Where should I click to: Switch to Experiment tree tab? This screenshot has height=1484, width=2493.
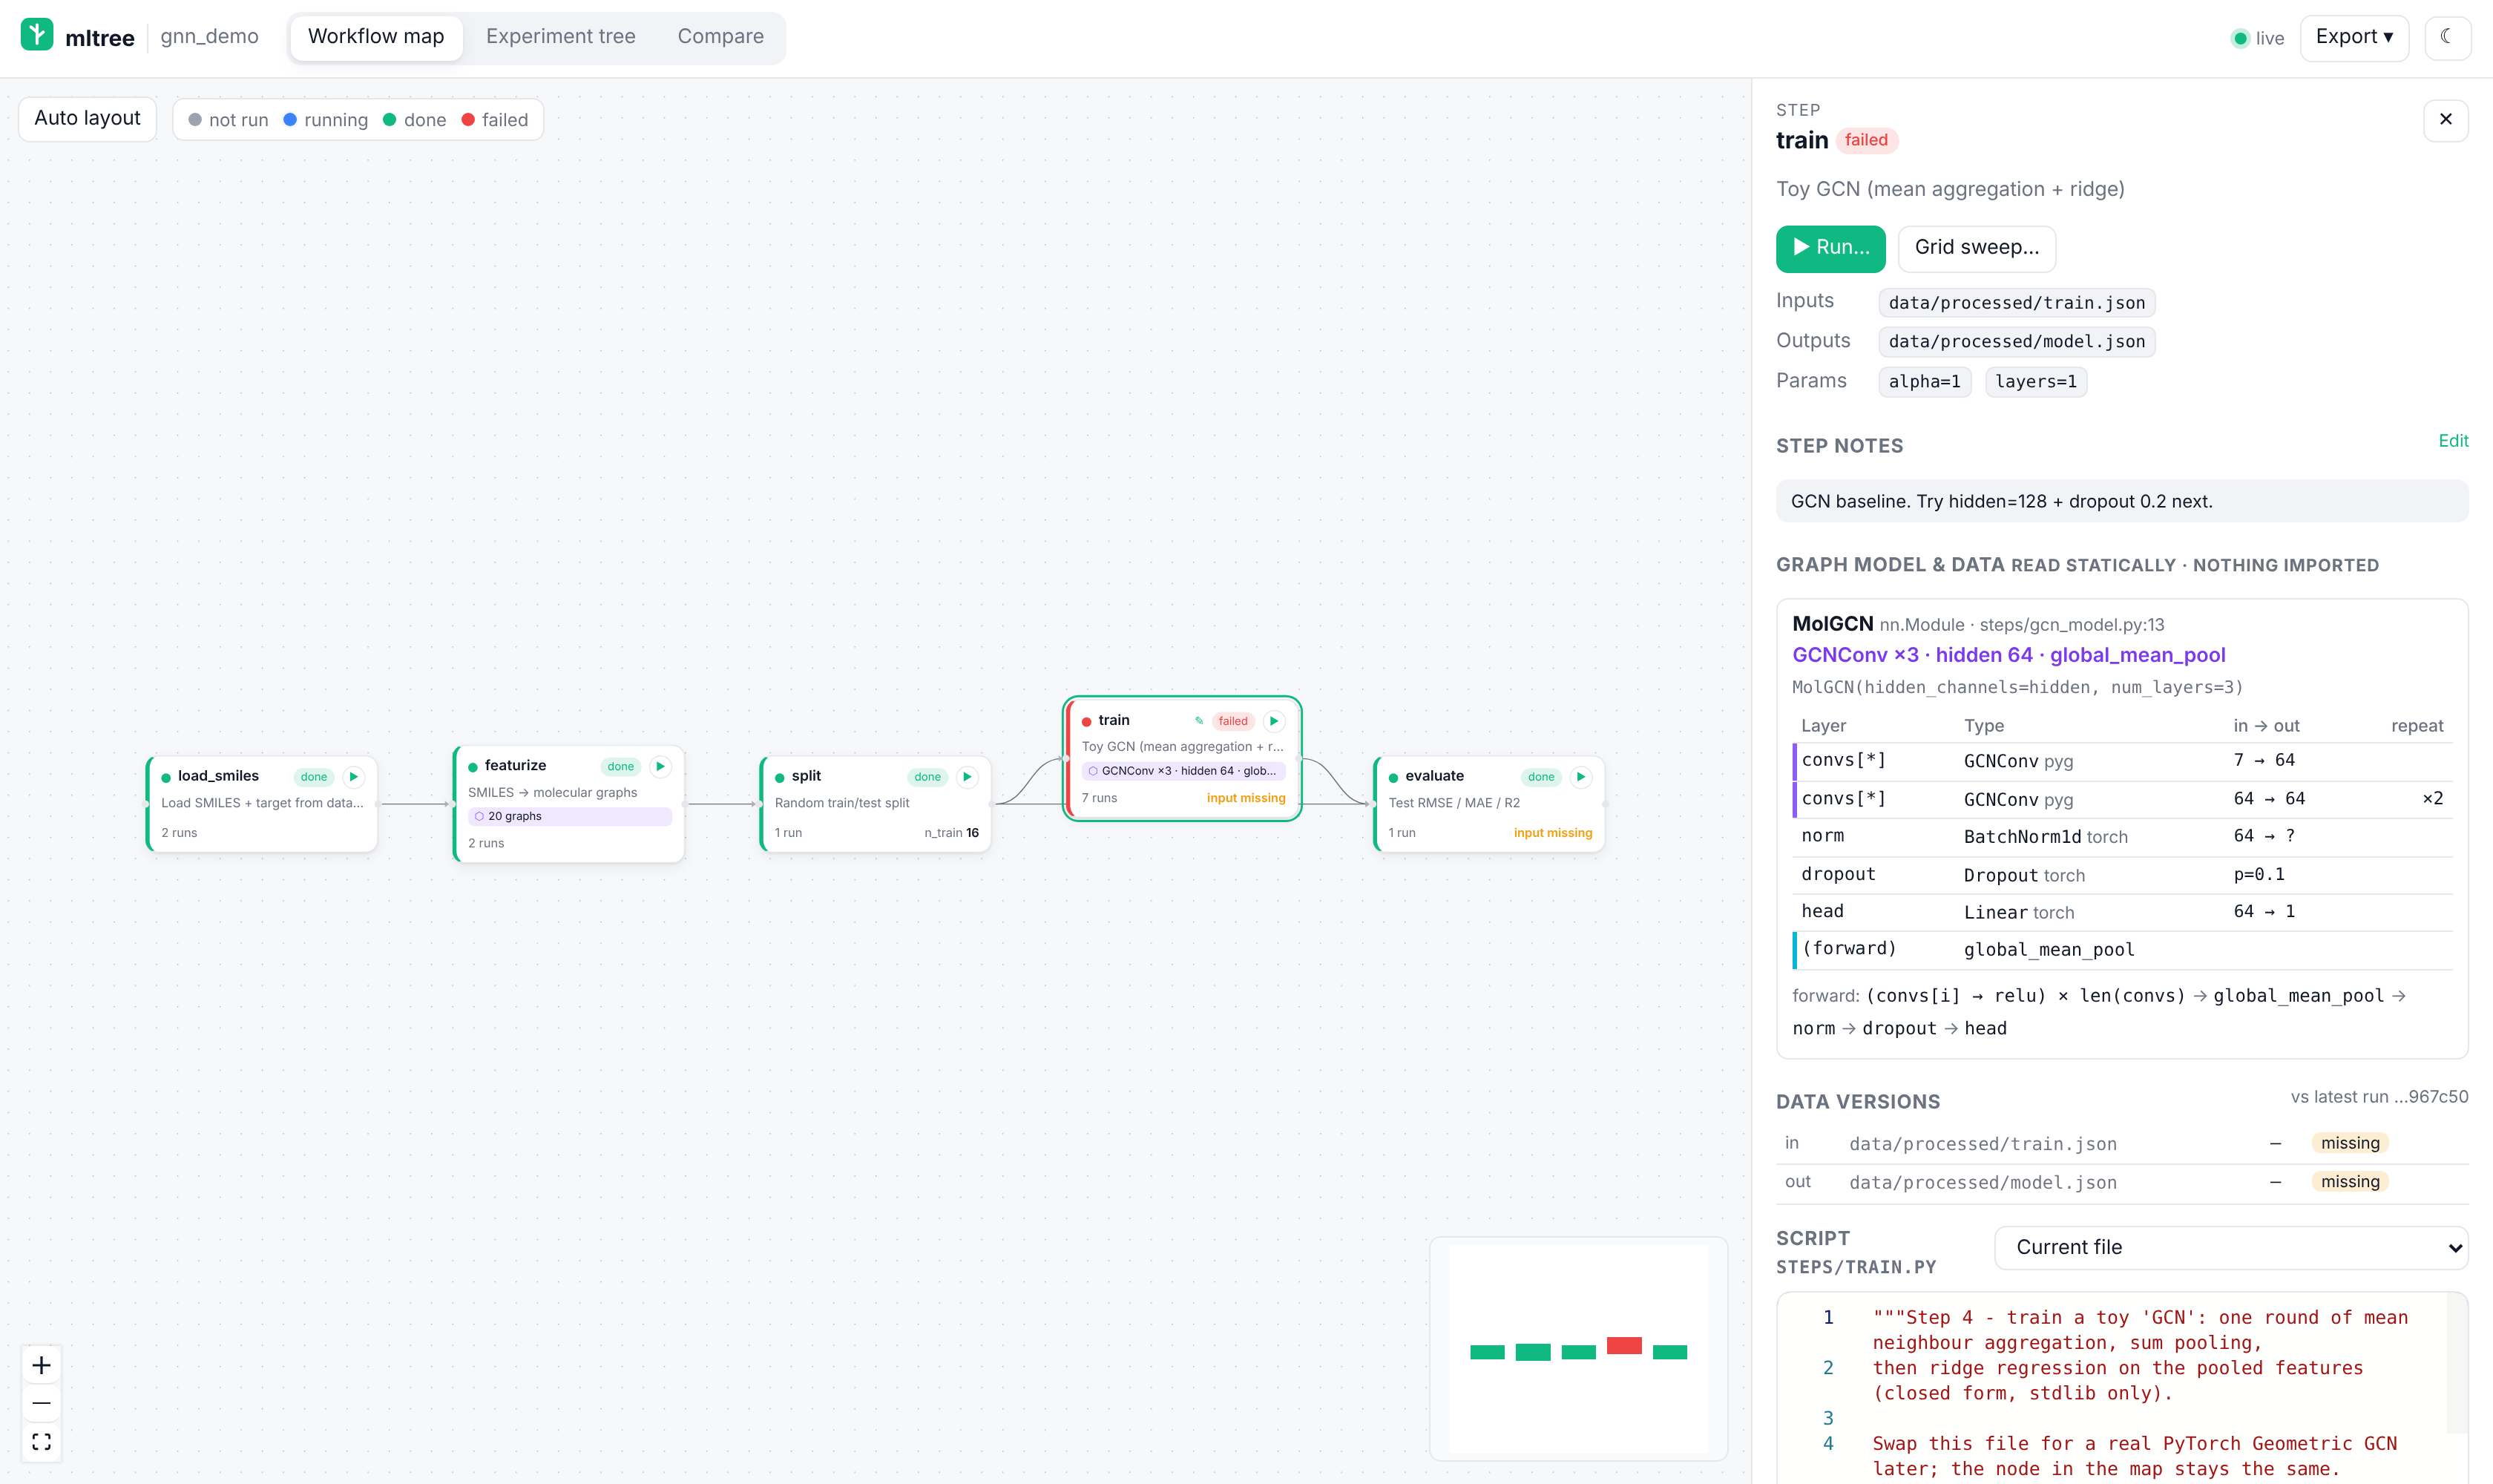coord(561,37)
